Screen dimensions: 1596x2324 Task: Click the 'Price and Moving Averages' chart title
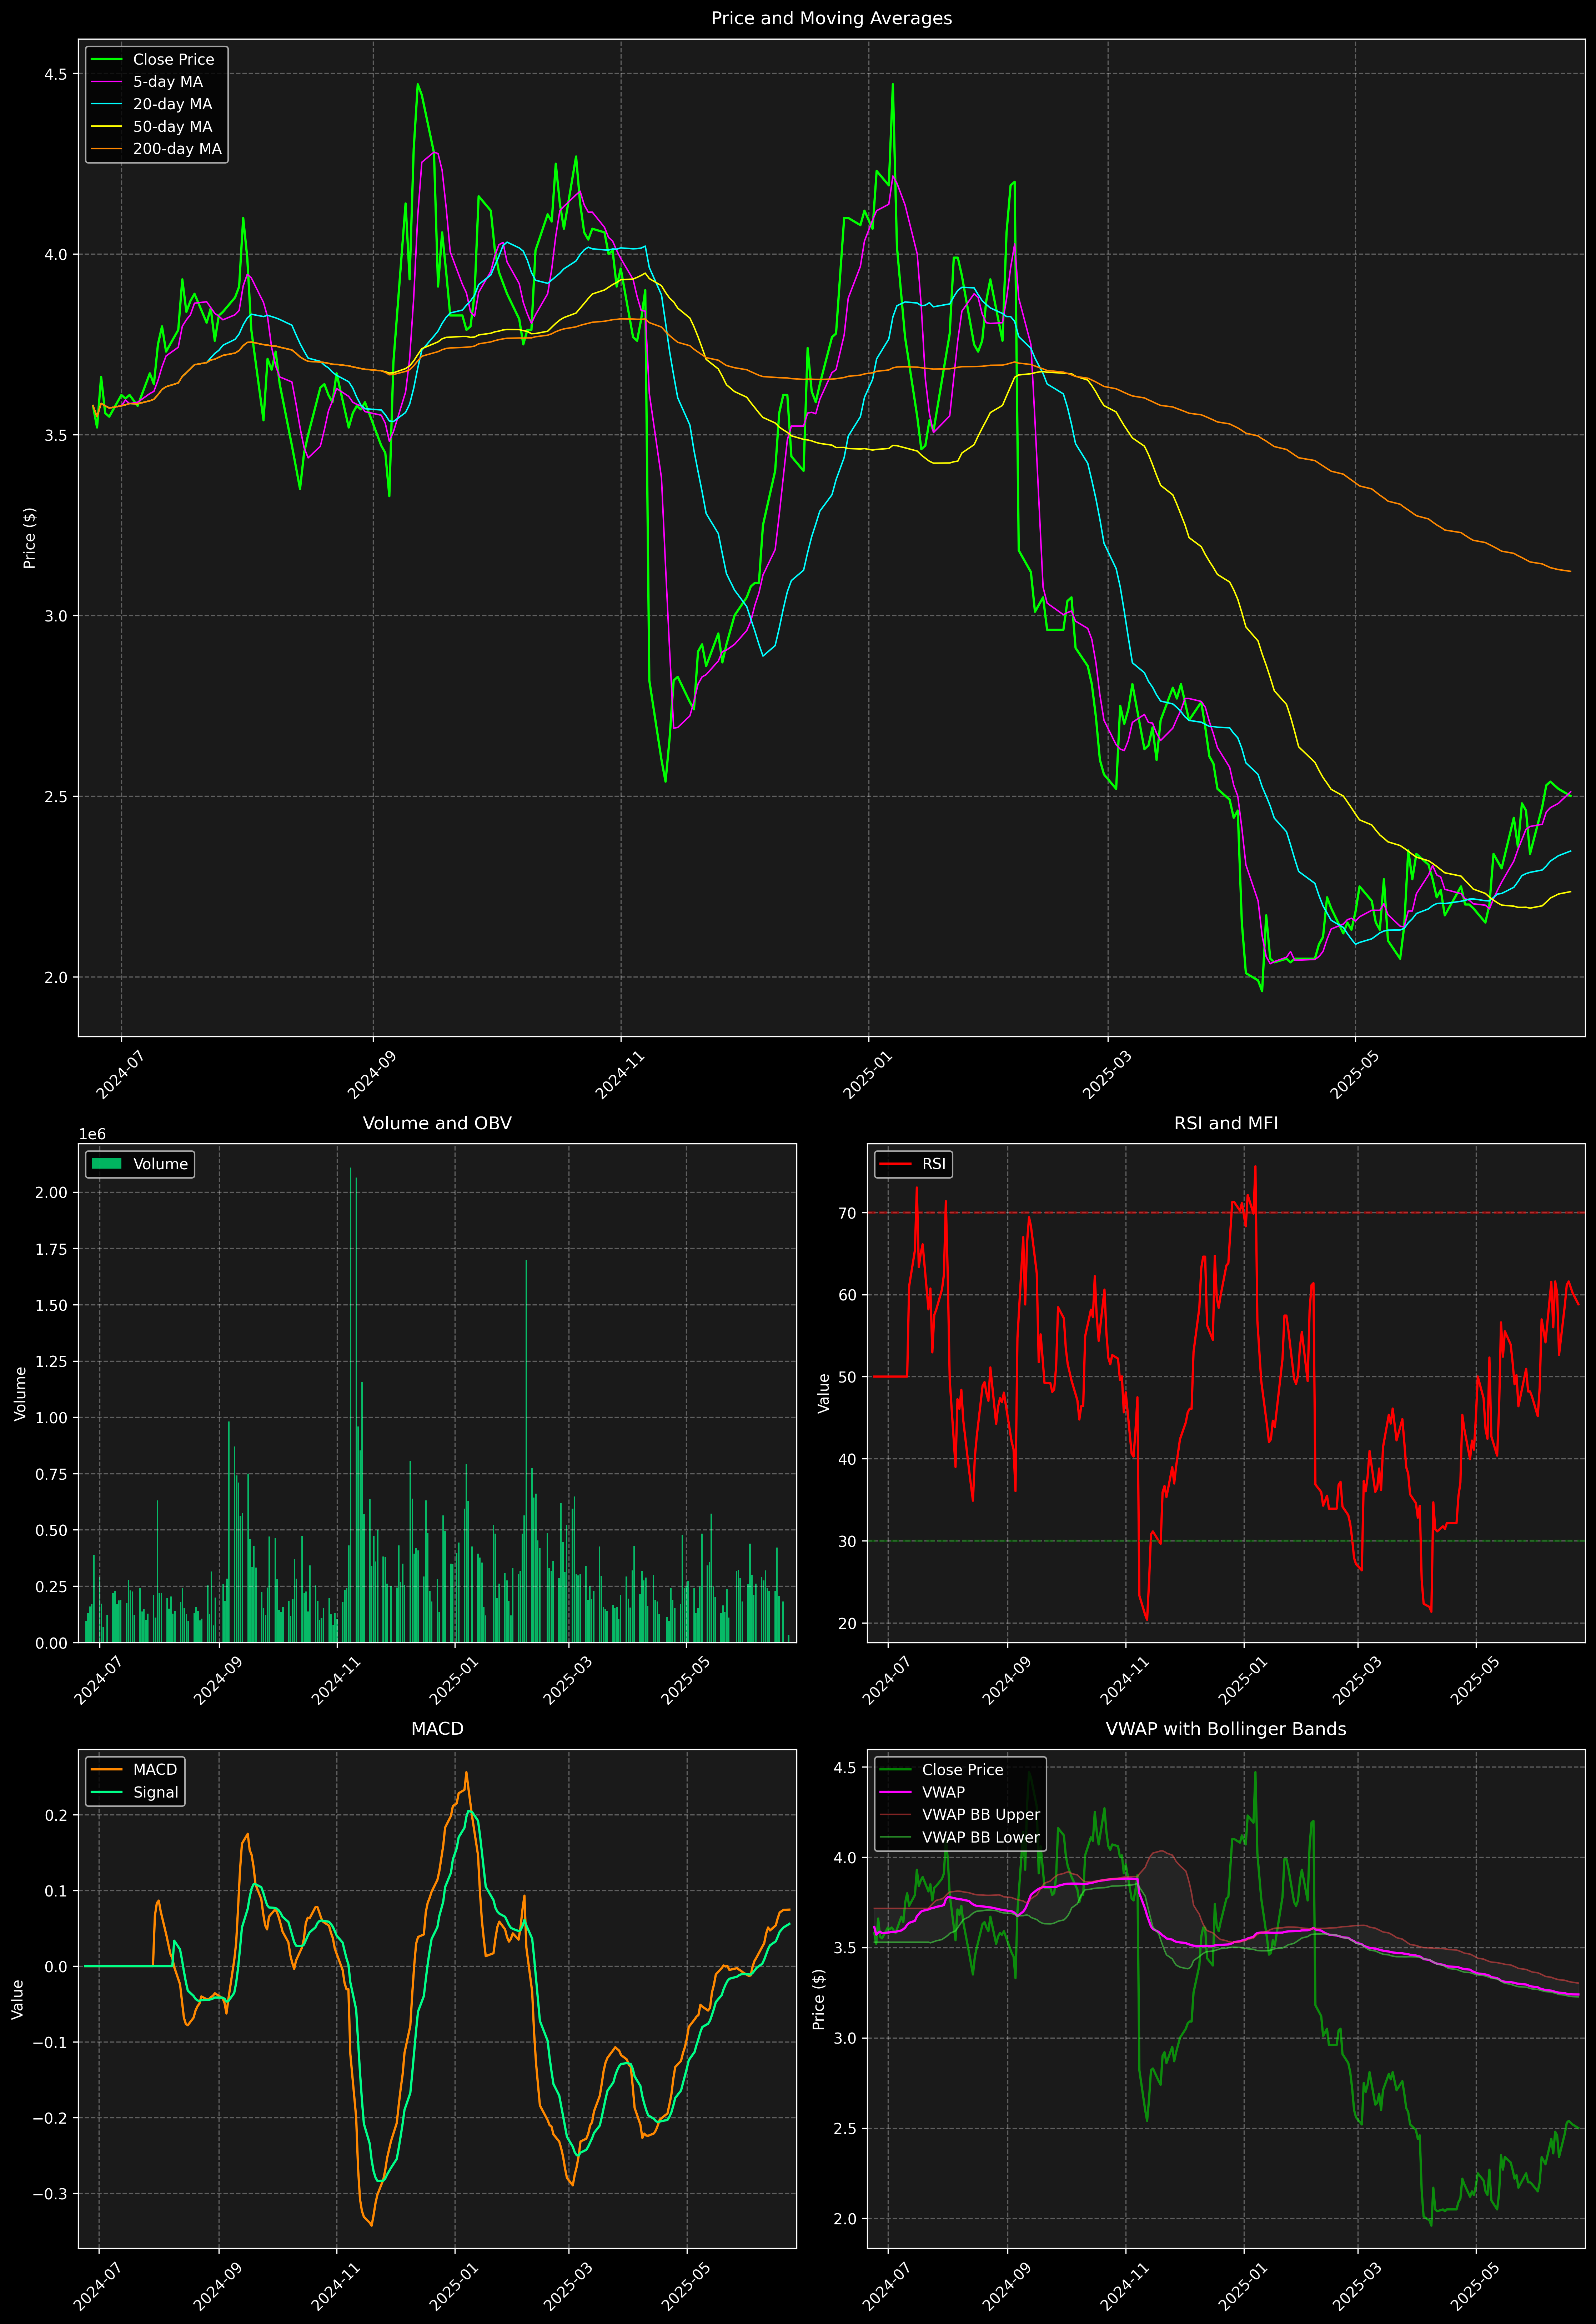[831, 18]
